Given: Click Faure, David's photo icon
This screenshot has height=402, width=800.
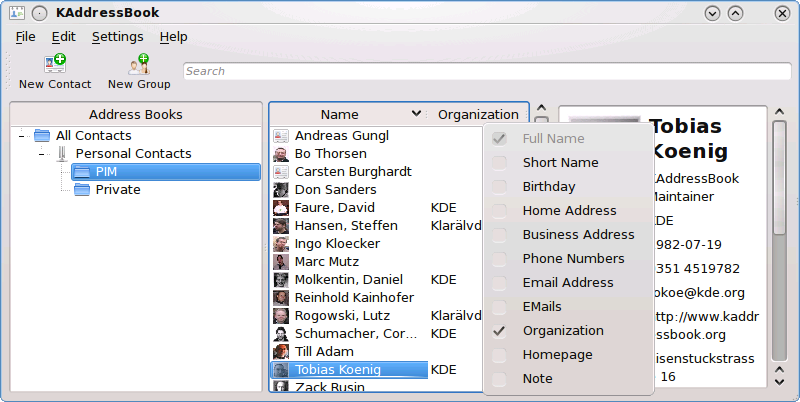Looking at the screenshot, I should point(281,208).
